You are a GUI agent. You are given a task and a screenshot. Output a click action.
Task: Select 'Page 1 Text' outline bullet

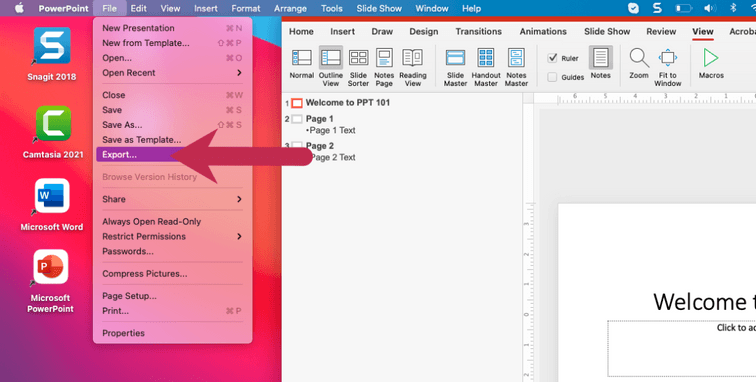[x=332, y=131]
